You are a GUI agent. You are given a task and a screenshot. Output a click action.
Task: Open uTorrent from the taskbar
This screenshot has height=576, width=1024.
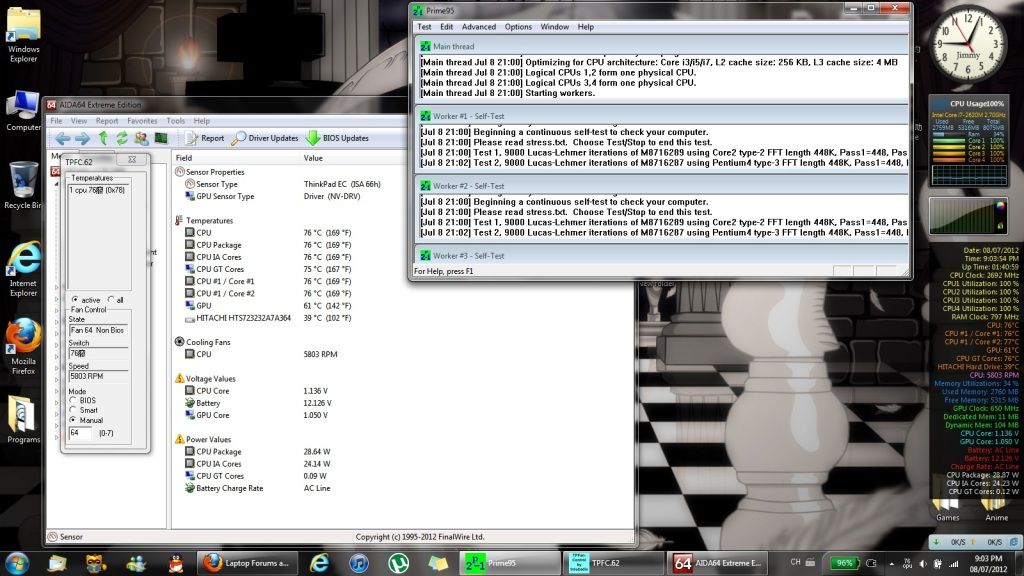point(398,563)
